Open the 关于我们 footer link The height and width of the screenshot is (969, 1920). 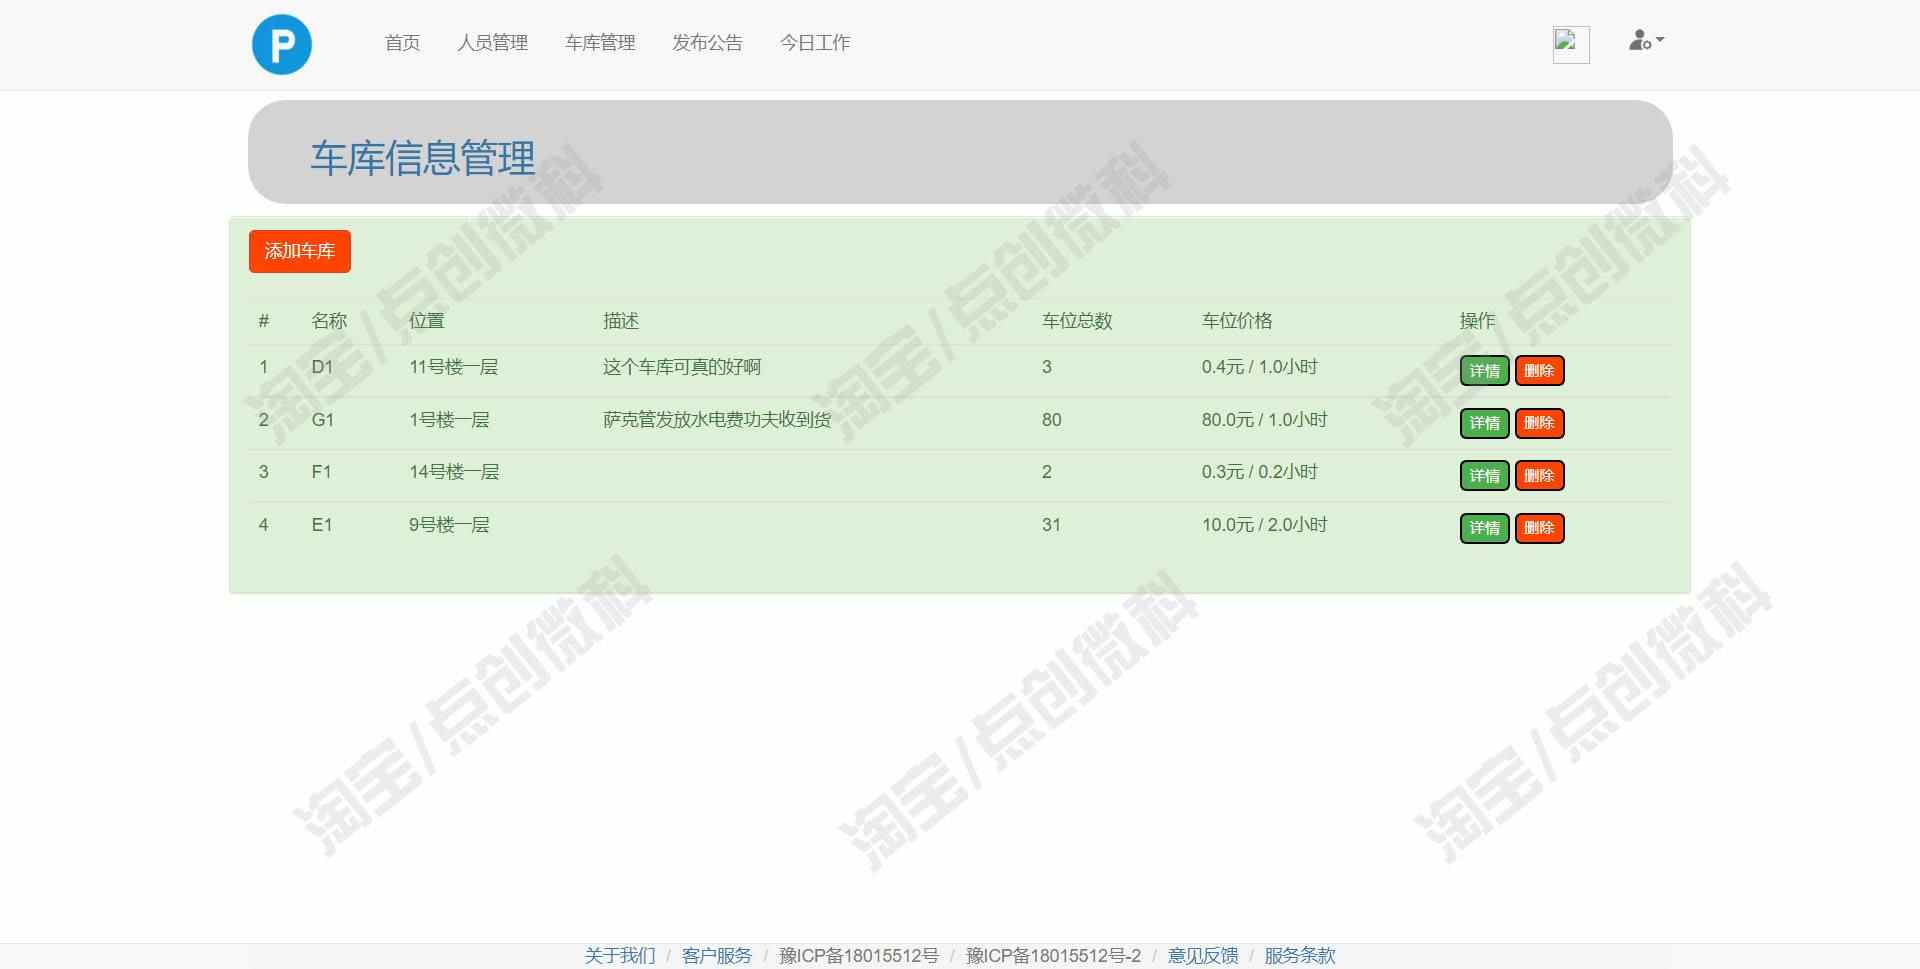(x=620, y=956)
